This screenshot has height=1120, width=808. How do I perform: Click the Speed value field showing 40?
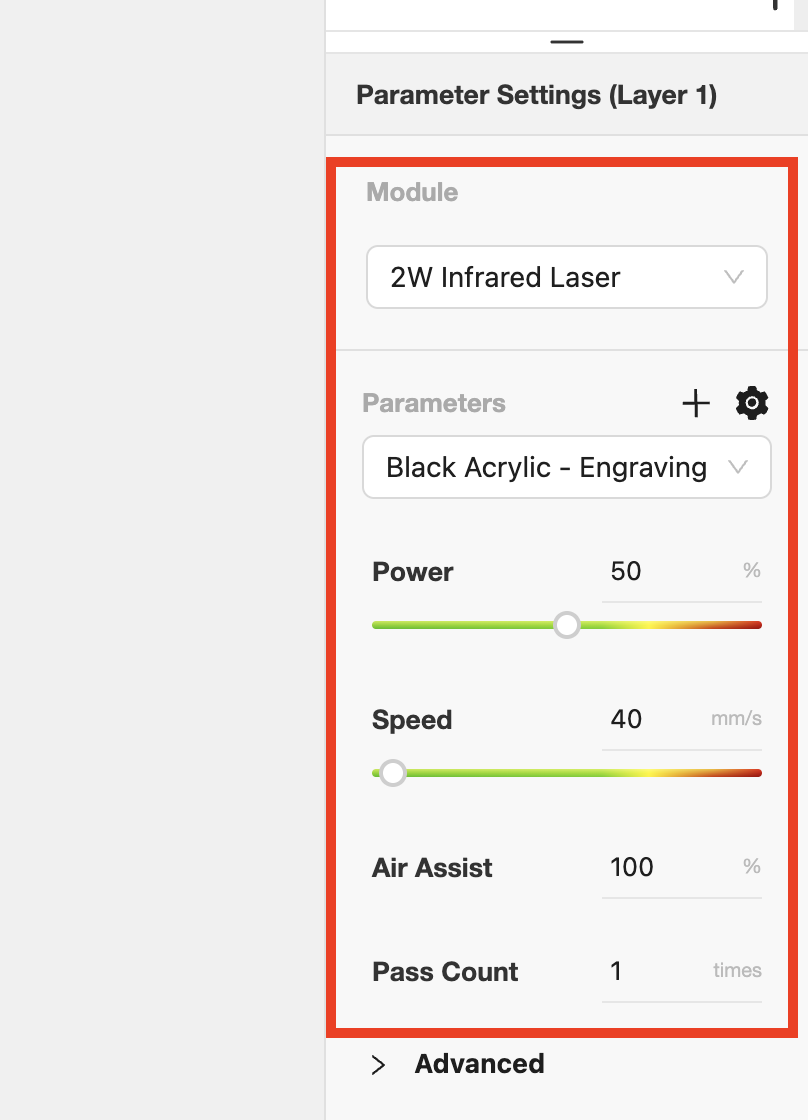pos(682,720)
